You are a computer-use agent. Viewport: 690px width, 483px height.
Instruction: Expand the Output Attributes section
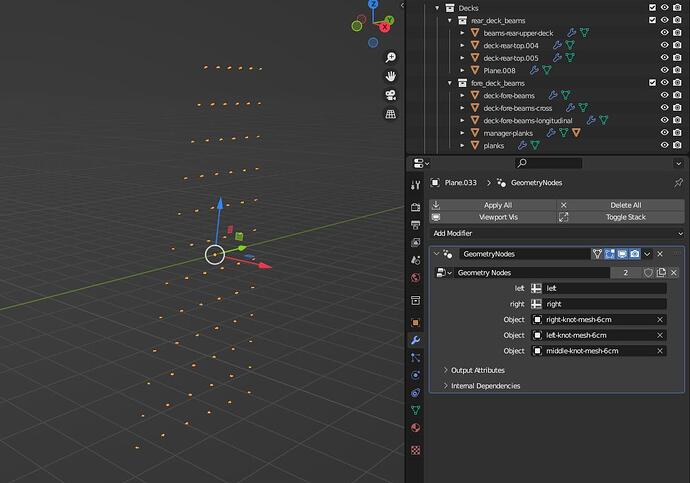click(477, 370)
